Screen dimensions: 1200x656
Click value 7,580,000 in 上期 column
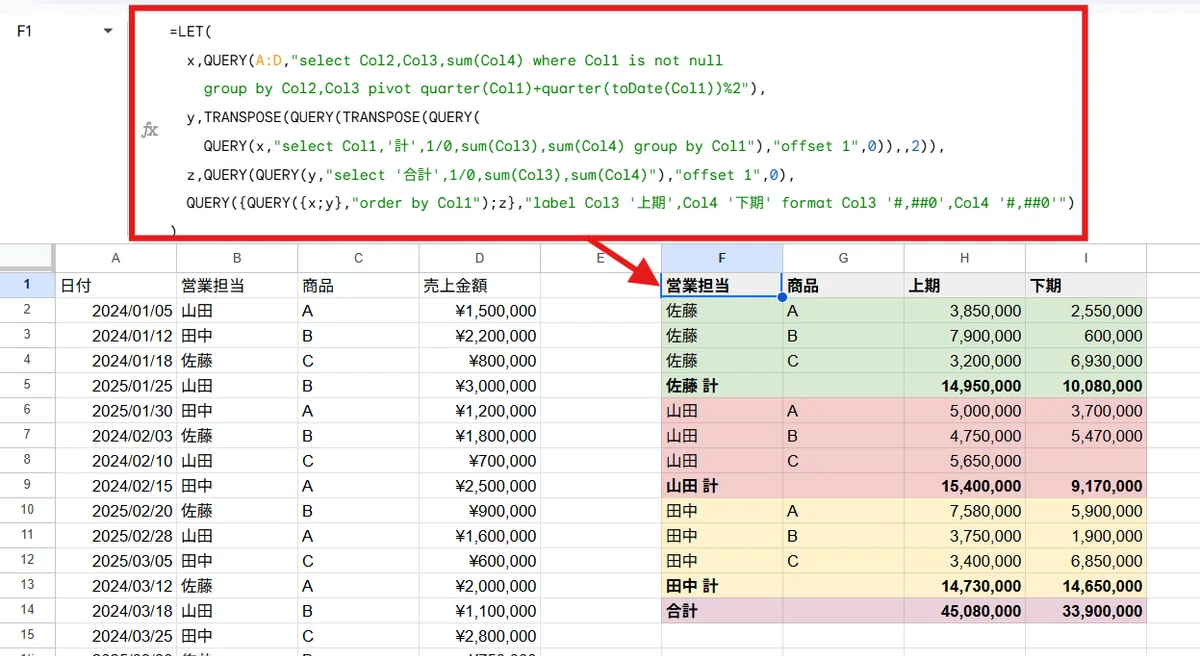(x=964, y=510)
